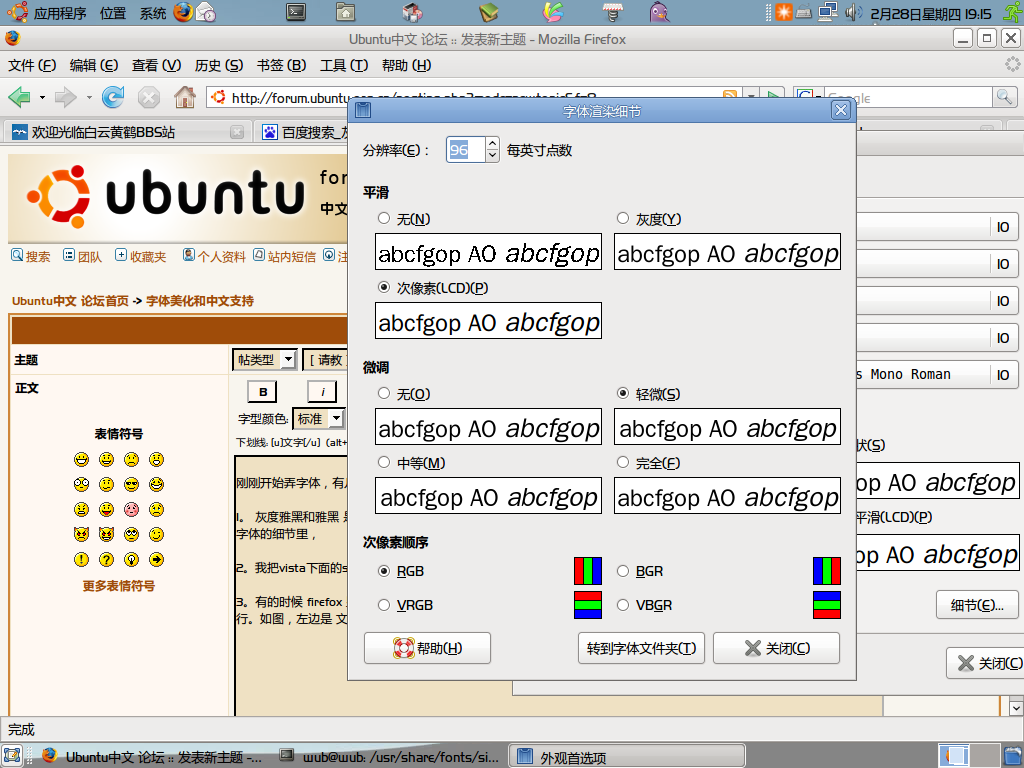Open the trash icon in bottom panel
Screen dimensions: 1024x768
[1012, 755]
